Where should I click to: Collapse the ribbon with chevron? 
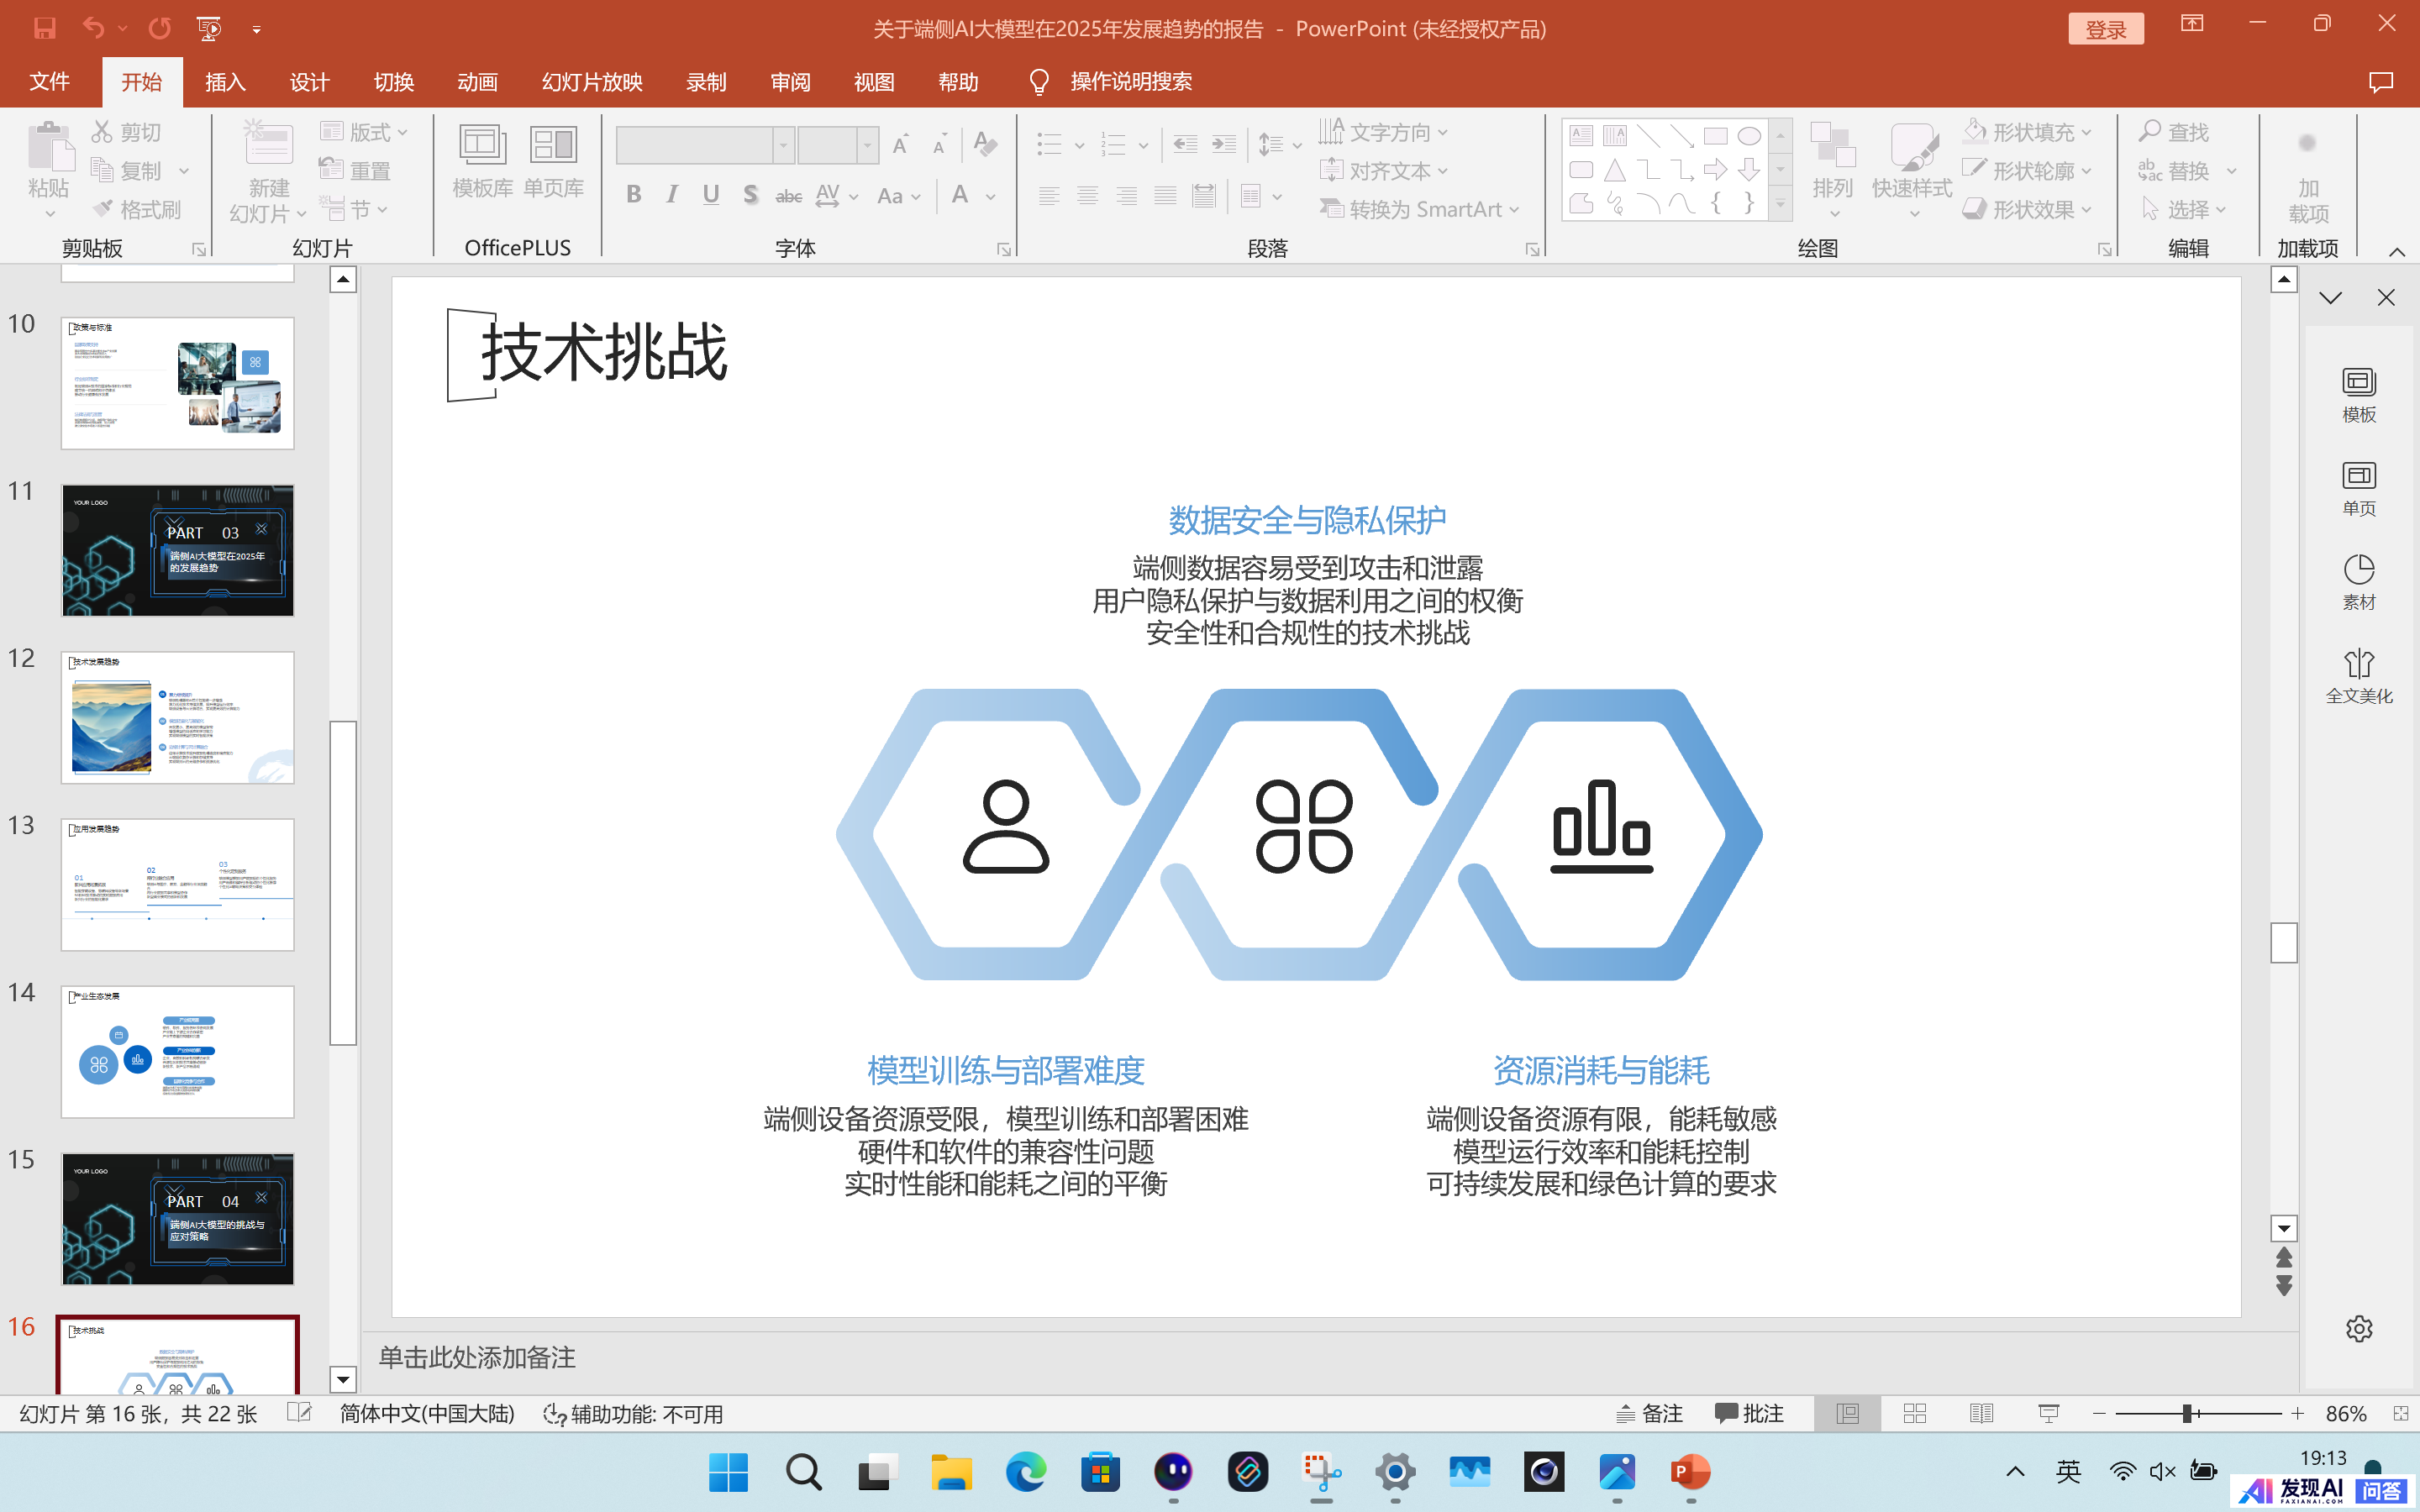click(2396, 251)
